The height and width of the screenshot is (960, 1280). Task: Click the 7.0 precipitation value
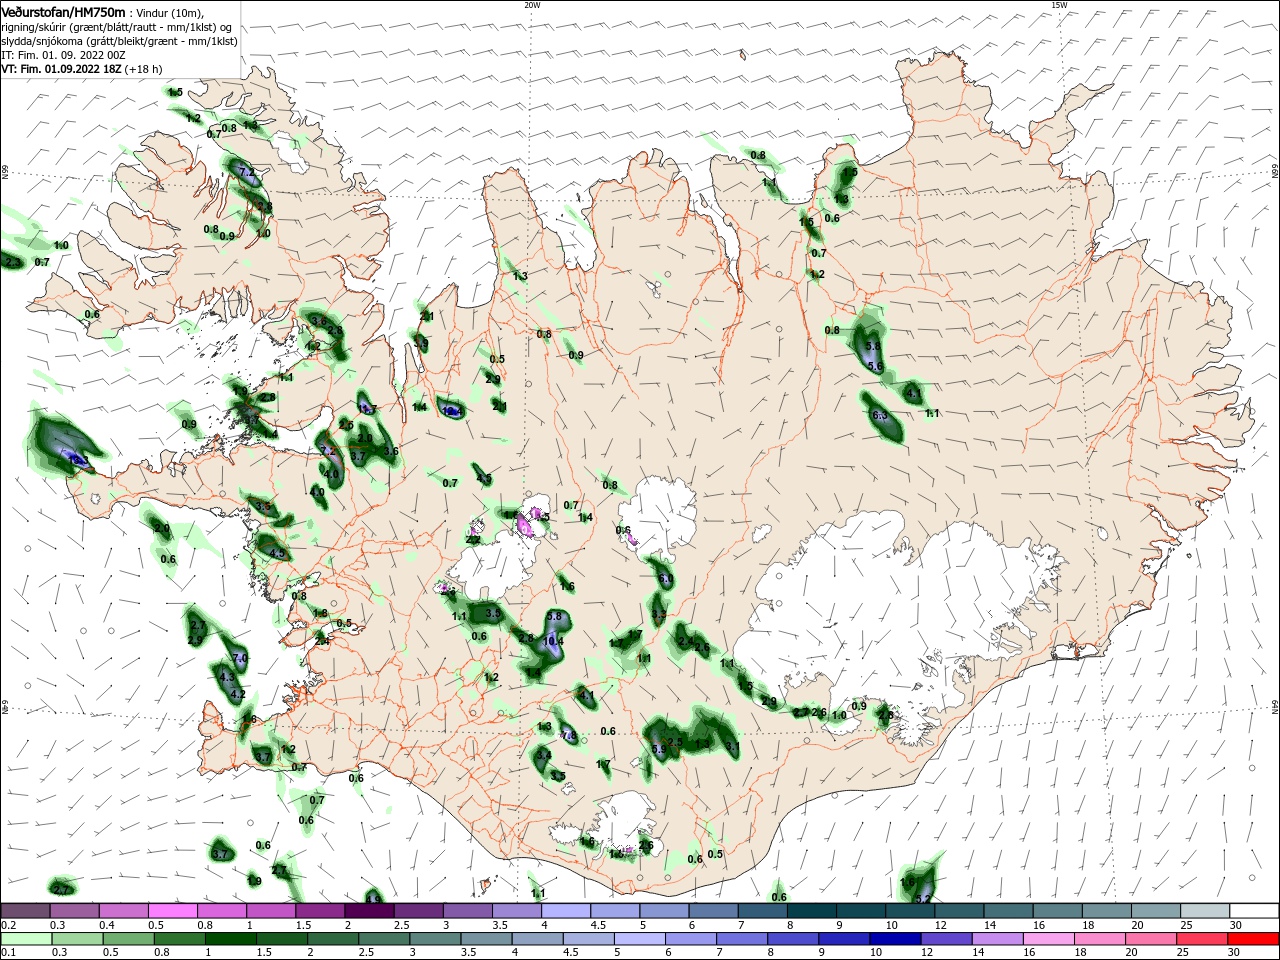click(x=240, y=658)
